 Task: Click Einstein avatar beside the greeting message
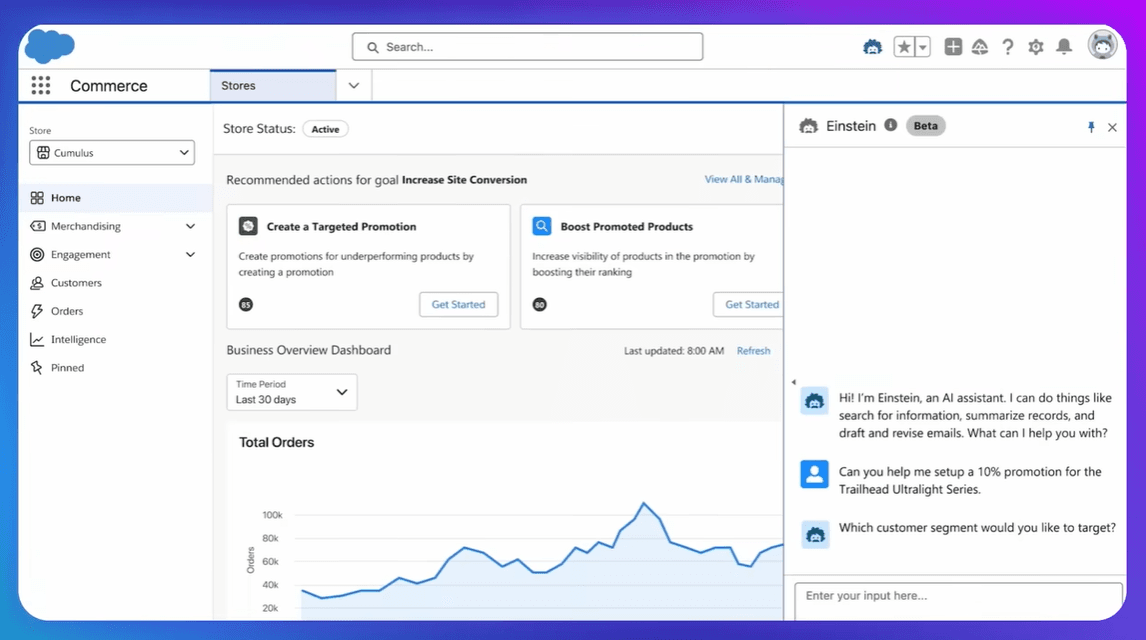814,400
